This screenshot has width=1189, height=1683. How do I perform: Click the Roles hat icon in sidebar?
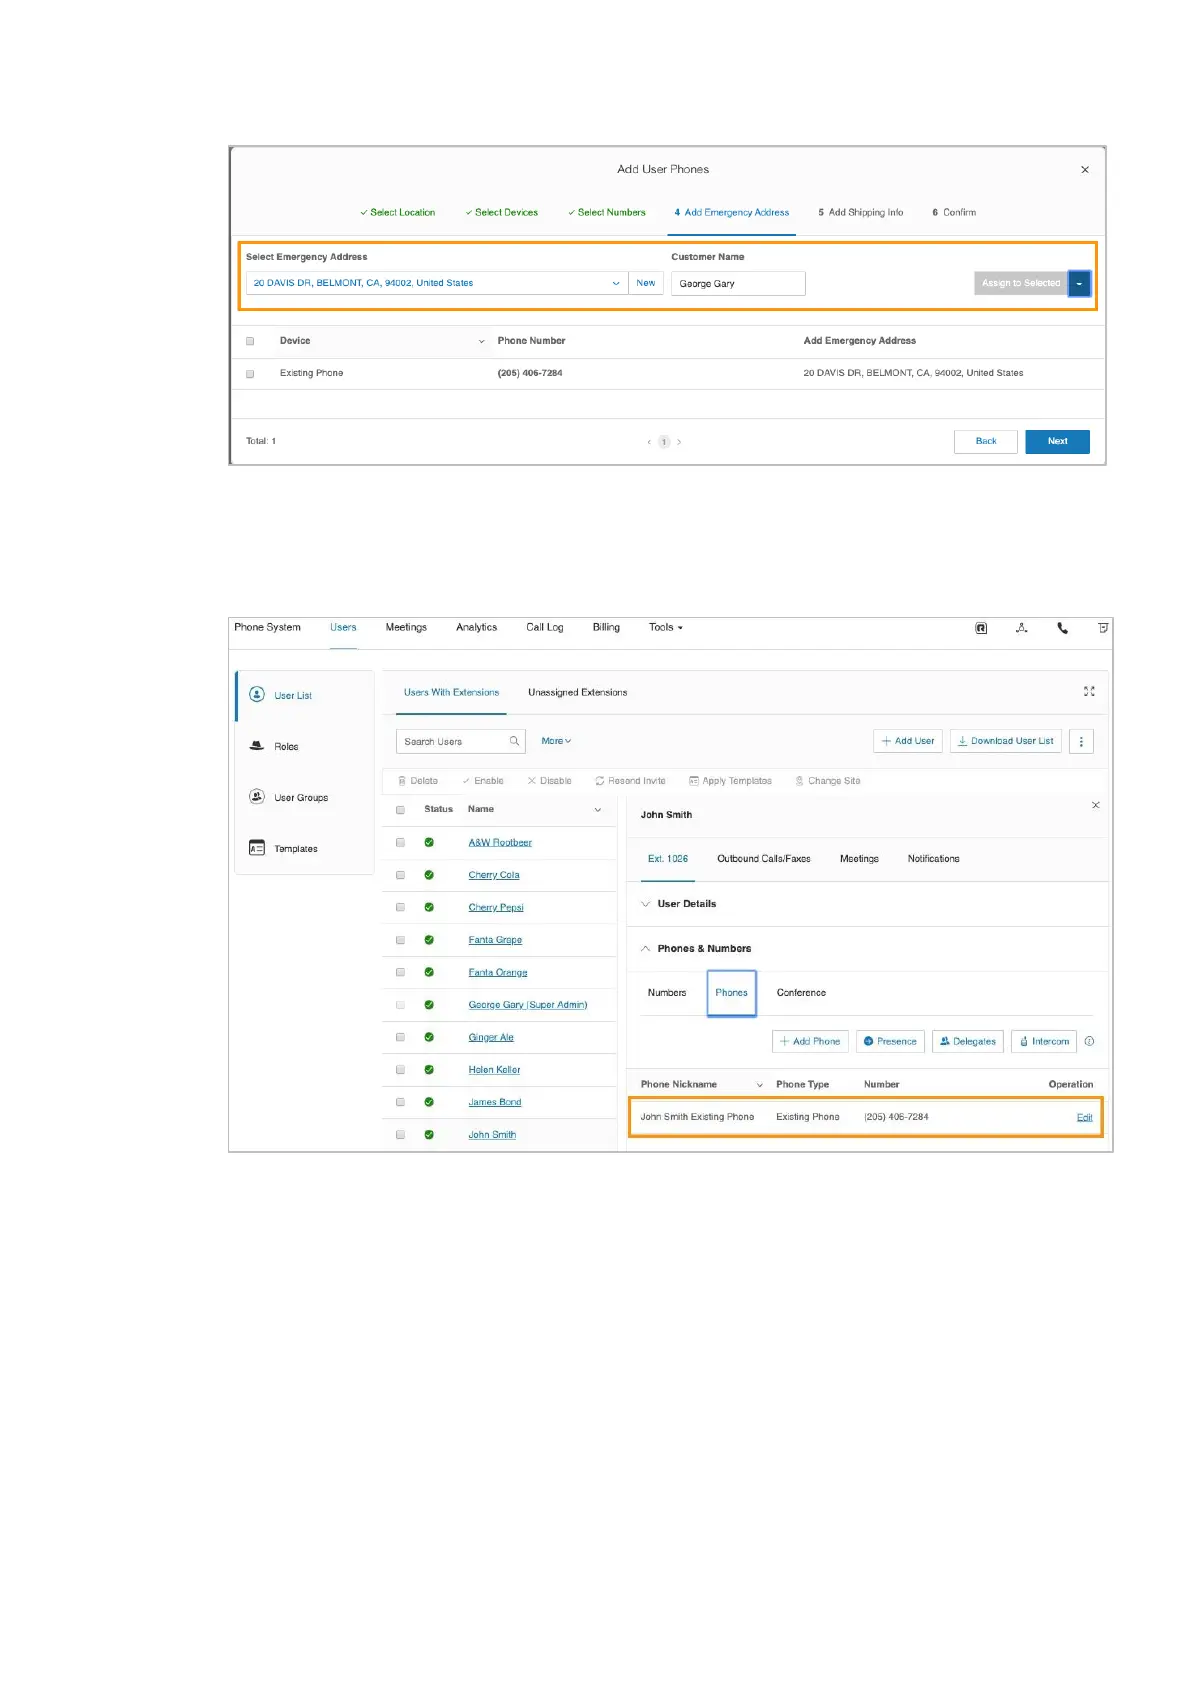point(257,746)
